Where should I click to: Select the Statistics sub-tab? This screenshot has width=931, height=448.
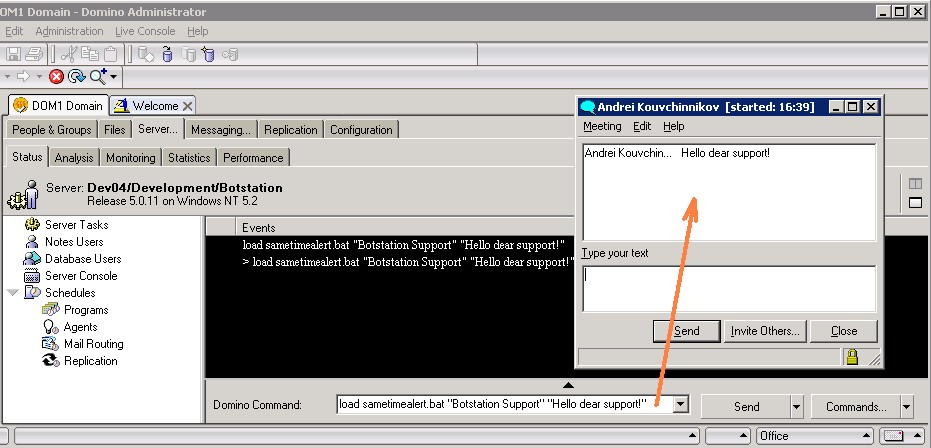[189, 158]
